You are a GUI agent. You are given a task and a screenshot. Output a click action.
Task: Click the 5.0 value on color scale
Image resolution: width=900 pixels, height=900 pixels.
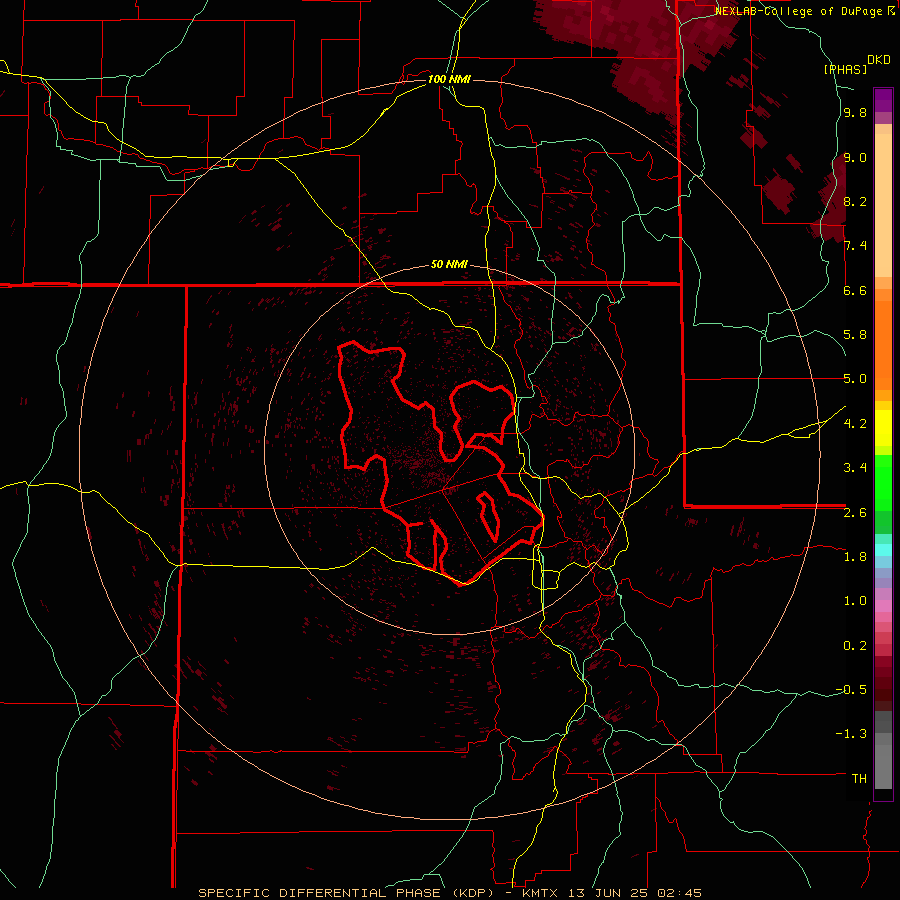click(x=855, y=379)
